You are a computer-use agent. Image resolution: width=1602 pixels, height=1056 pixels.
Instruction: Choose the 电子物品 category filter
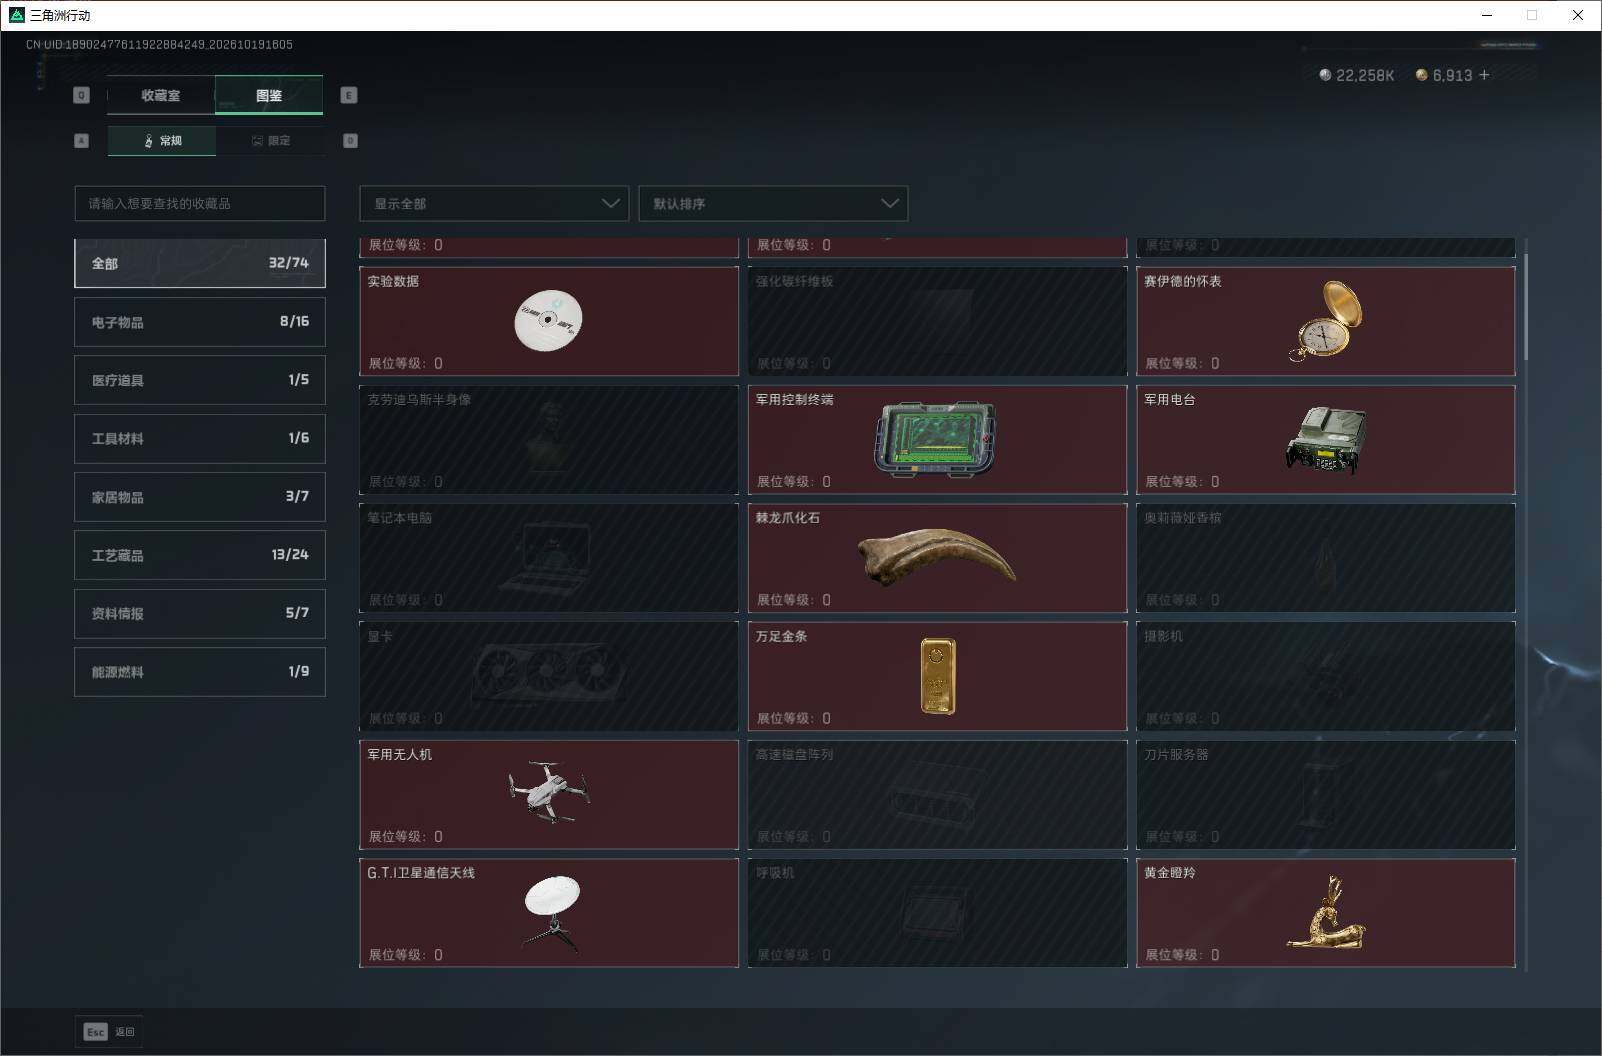pyautogui.click(x=200, y=322)
